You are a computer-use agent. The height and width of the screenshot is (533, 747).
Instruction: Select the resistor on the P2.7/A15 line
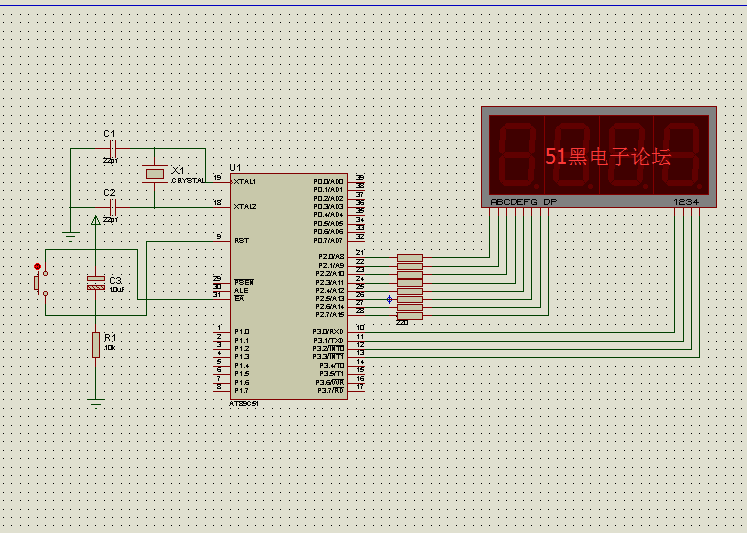pyautogui.click(x=410, y=316)
